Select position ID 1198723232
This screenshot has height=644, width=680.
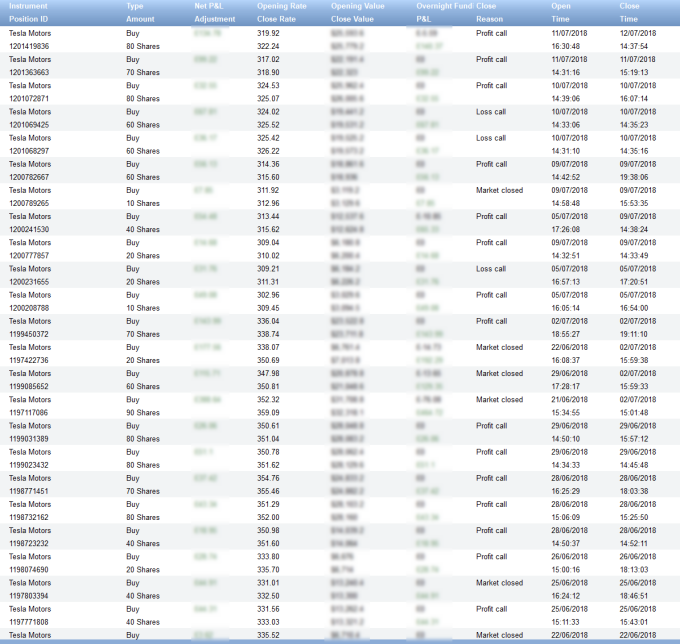(29, 543)
